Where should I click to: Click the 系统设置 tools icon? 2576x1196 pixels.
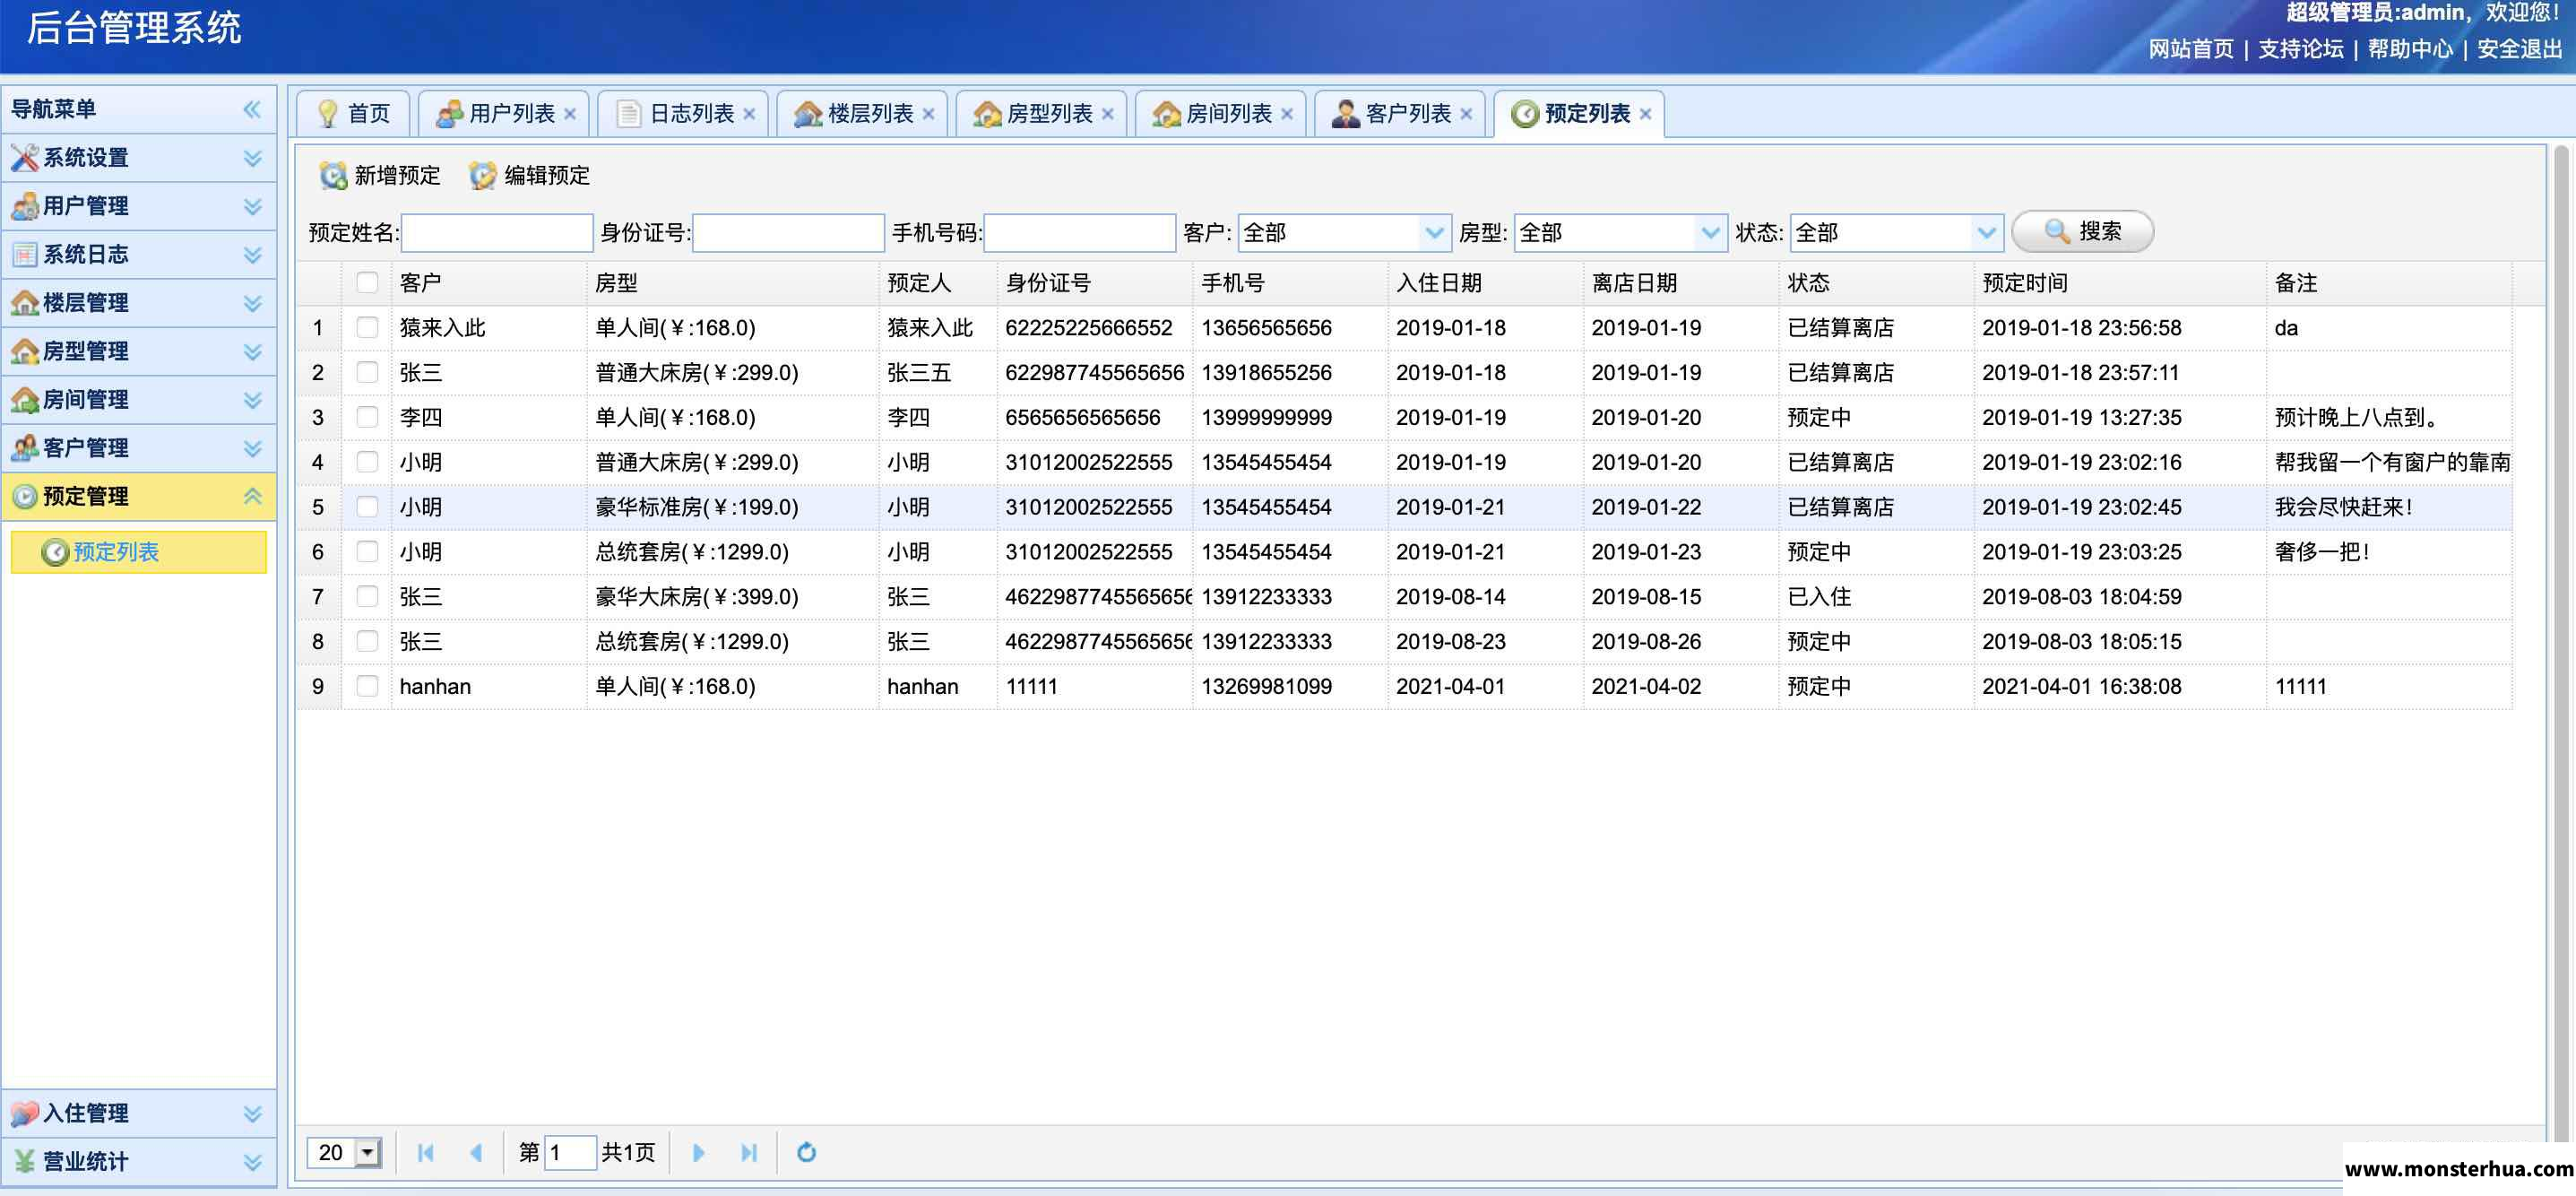[24, 157]
